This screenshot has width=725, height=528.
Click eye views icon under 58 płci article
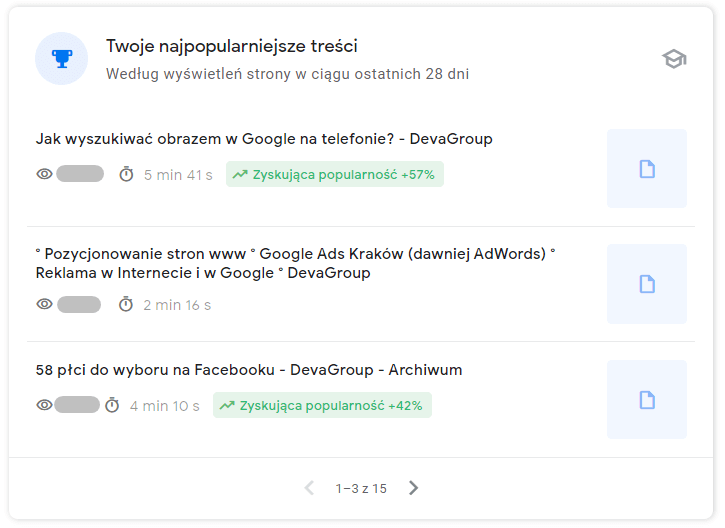(x=44, y=405)
